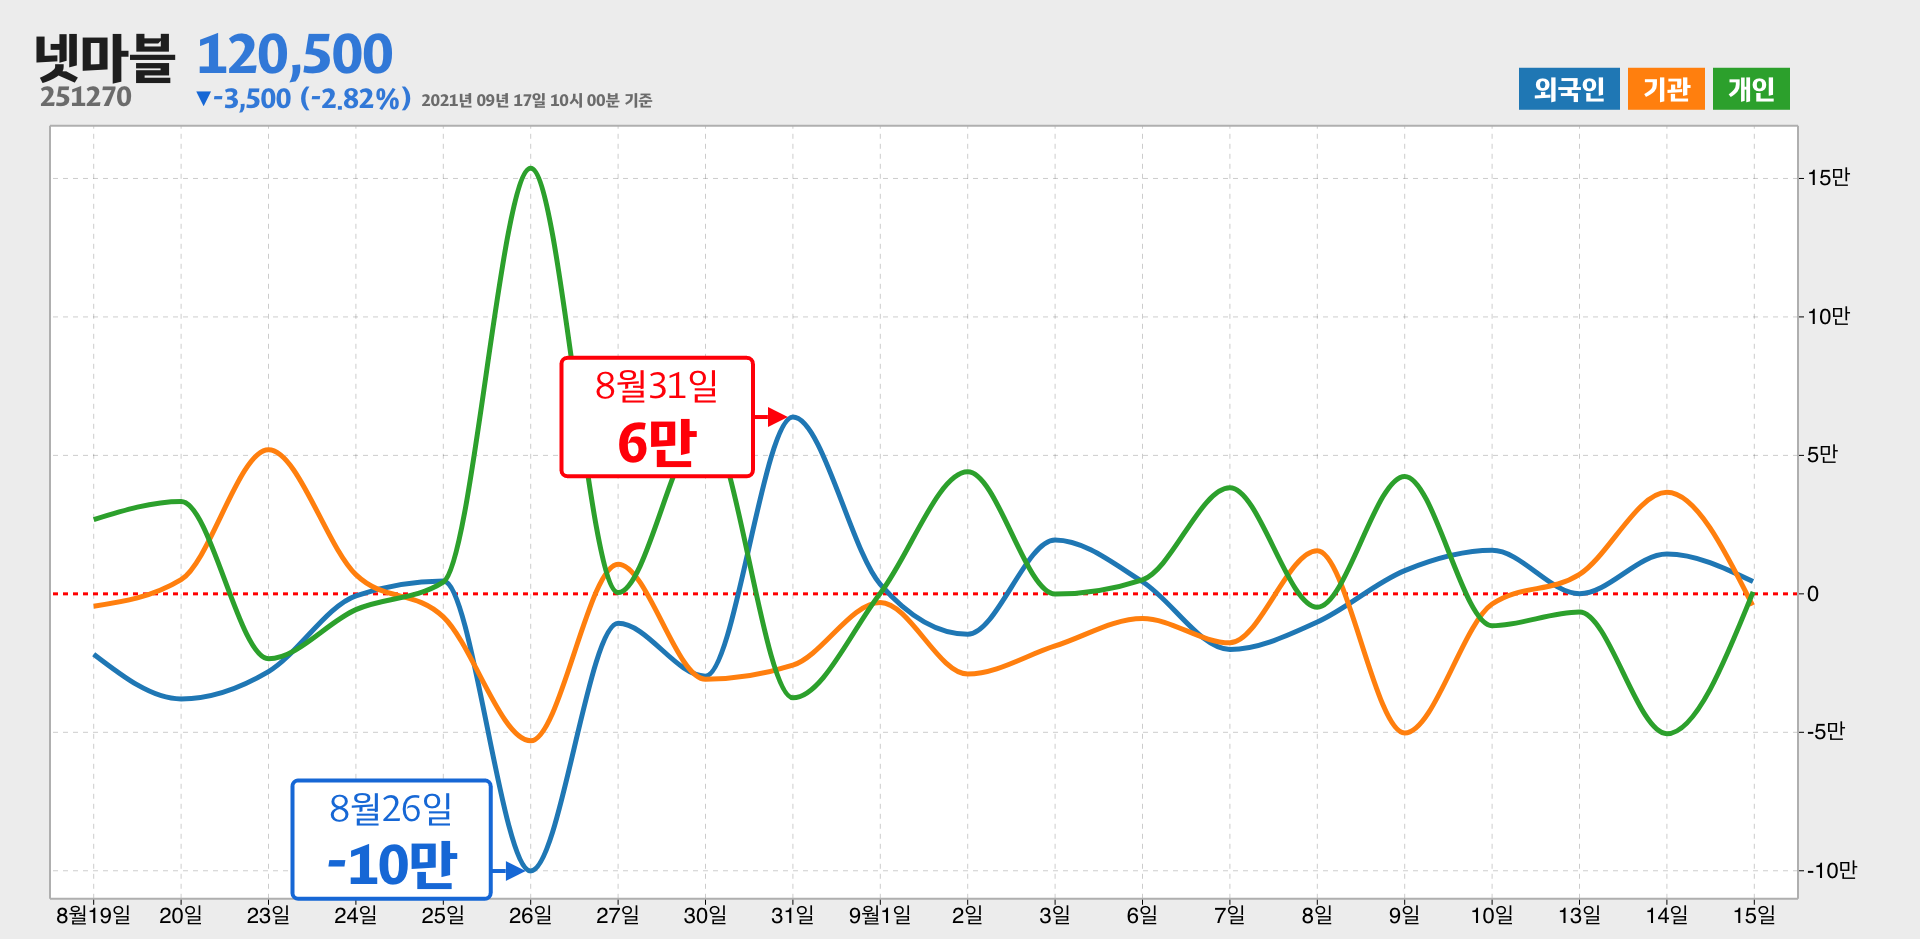Click the timestamp 2021년 09월 17일 10시 00분 기준
Screen dimensions: 1920x939
[537, 101]
